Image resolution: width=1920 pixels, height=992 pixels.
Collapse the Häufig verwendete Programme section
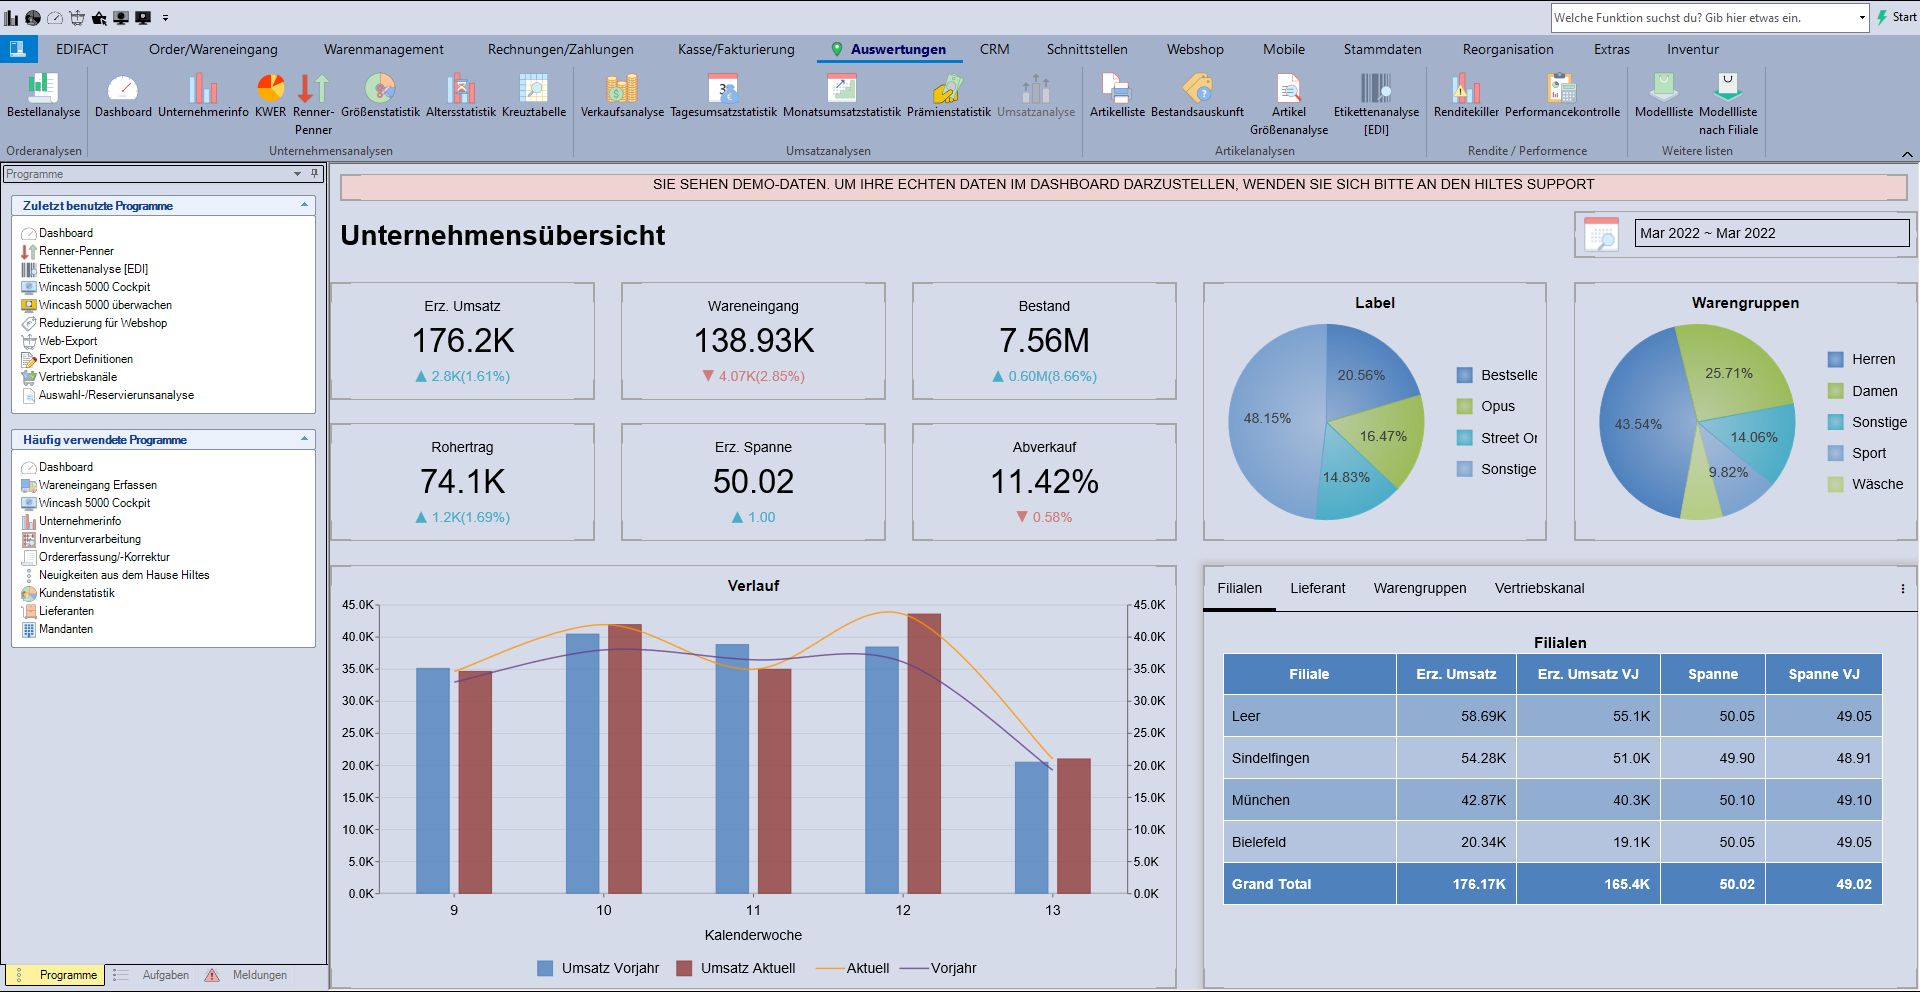coord(304,439)
